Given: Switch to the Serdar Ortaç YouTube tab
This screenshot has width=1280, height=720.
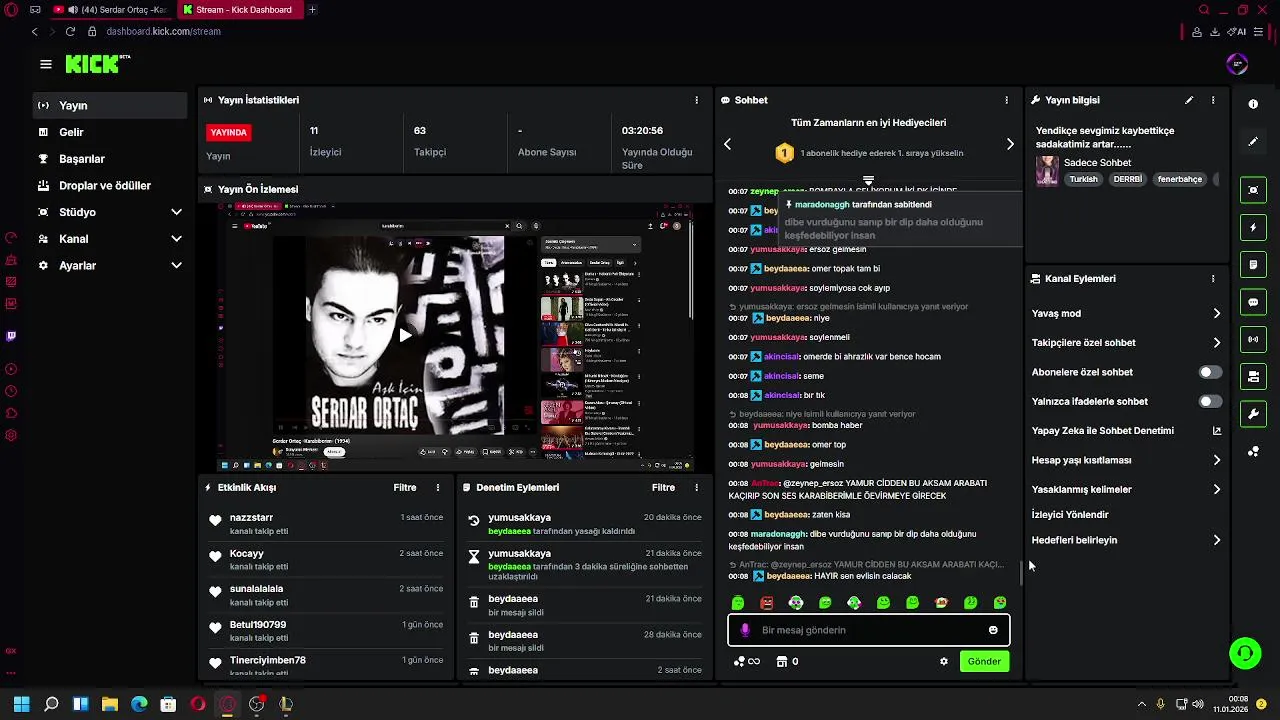Looking at the screenshot, I should 111,10.
